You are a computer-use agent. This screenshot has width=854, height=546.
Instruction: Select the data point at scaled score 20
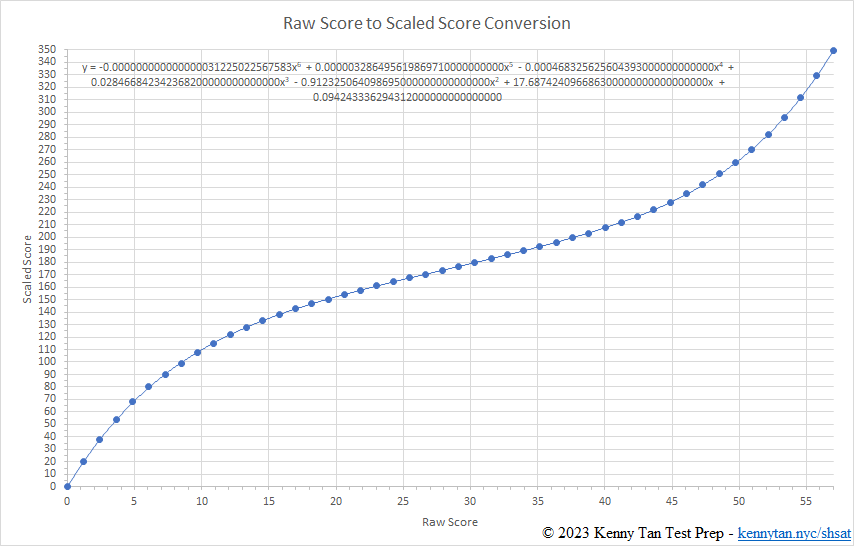(83, 462)
